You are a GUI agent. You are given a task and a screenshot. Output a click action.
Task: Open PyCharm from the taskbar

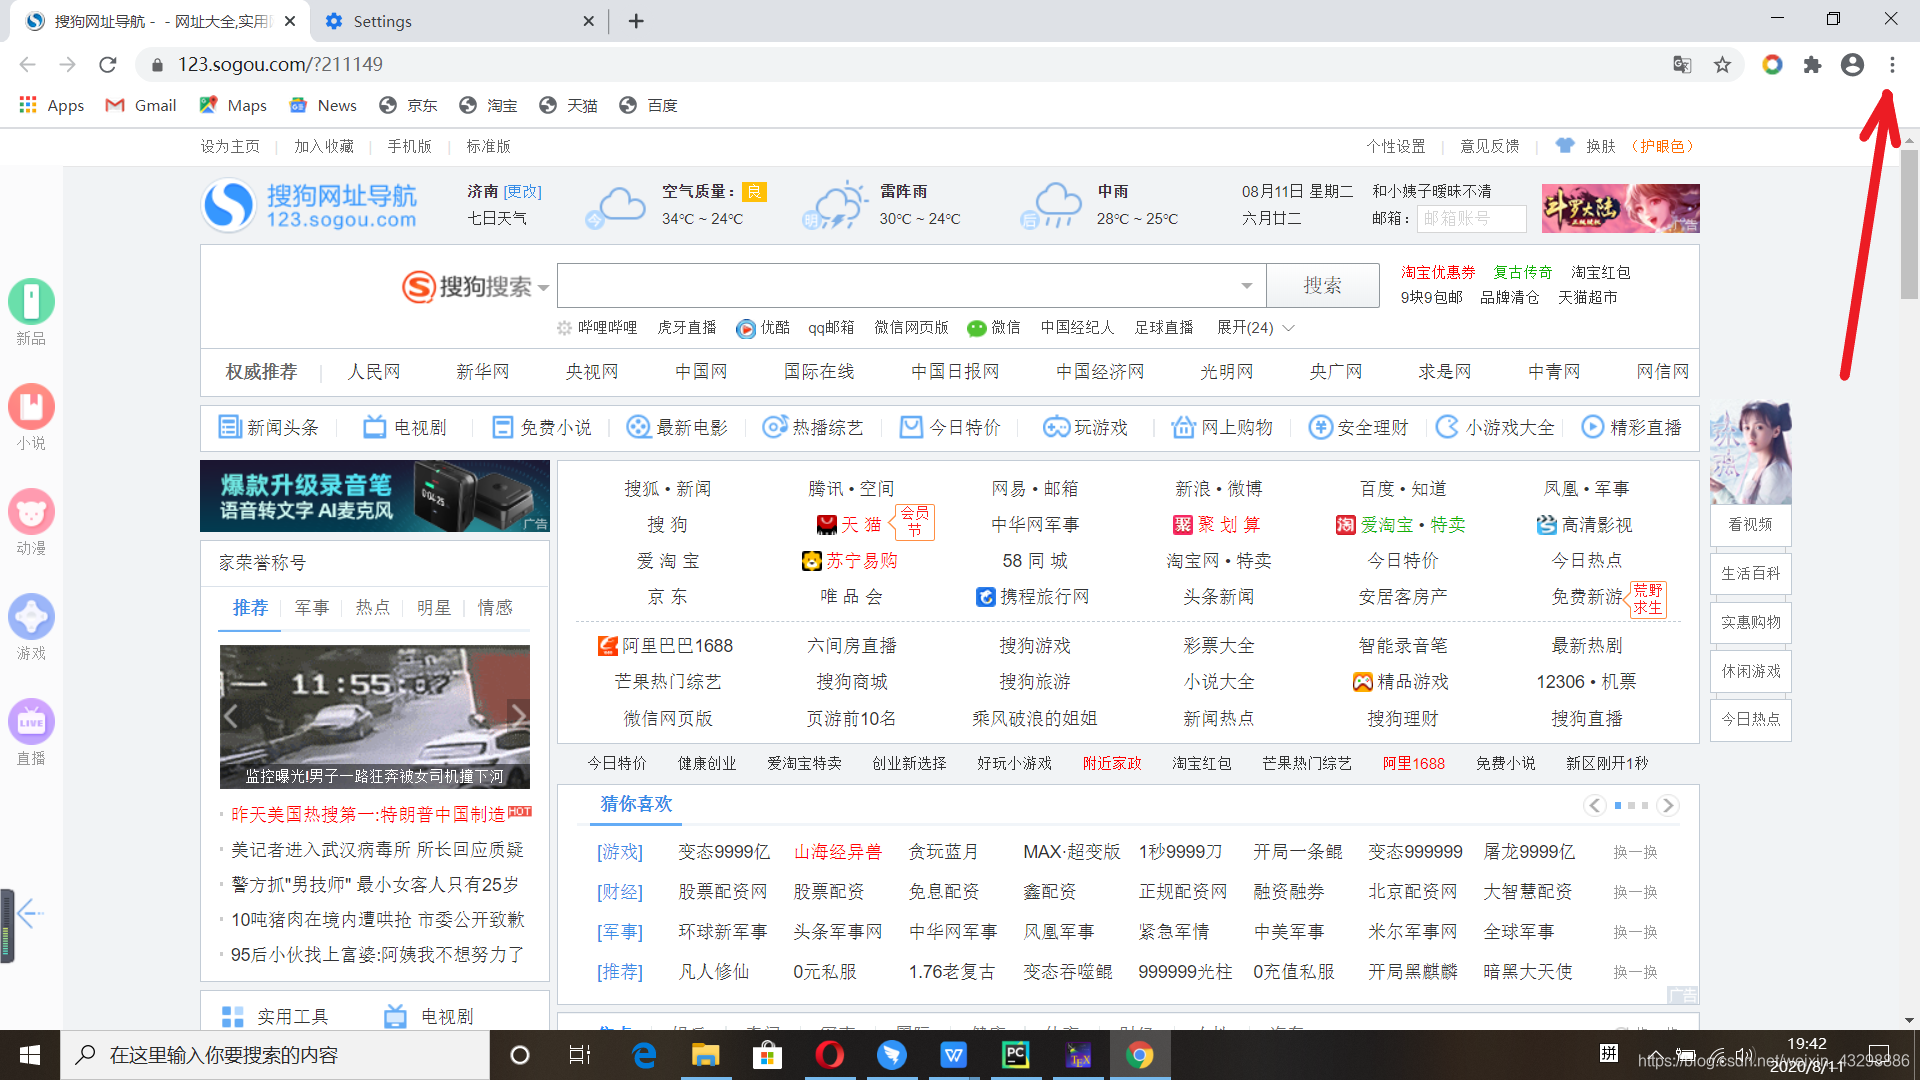point(1016,1055)
